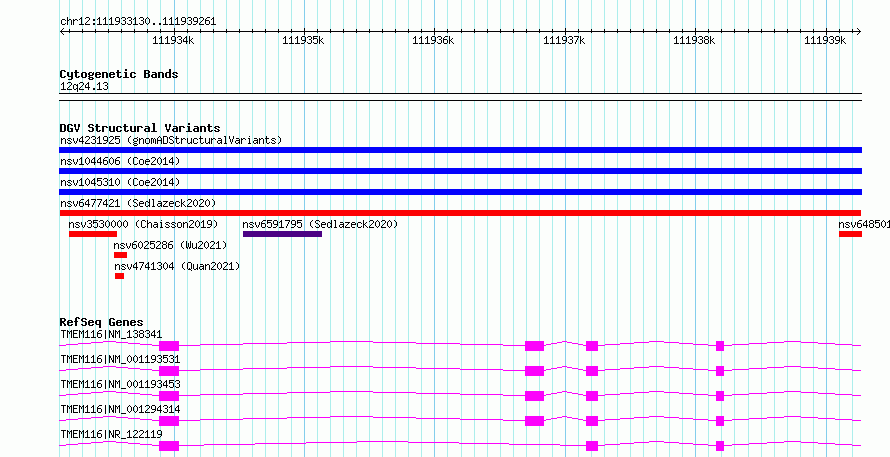Click the TMEM116|NR_122119 transcript label
Viewport: 890px width, 457px height.
[111, 434]
